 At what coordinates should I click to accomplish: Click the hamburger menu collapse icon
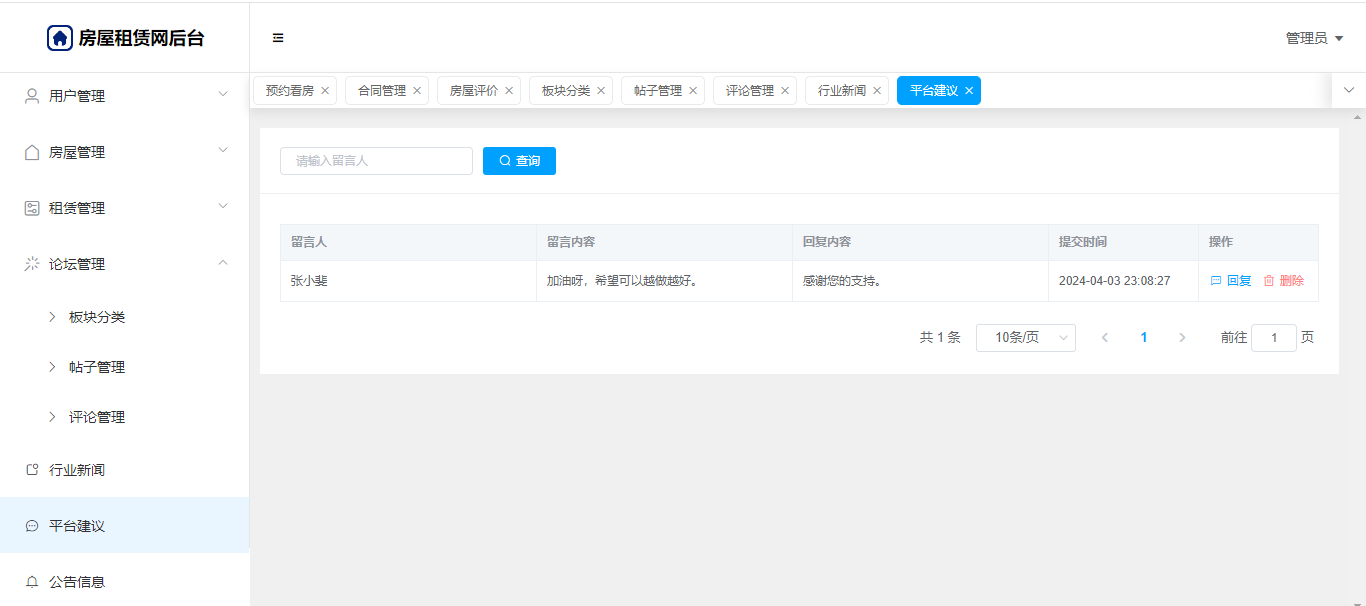pos(278,38)
